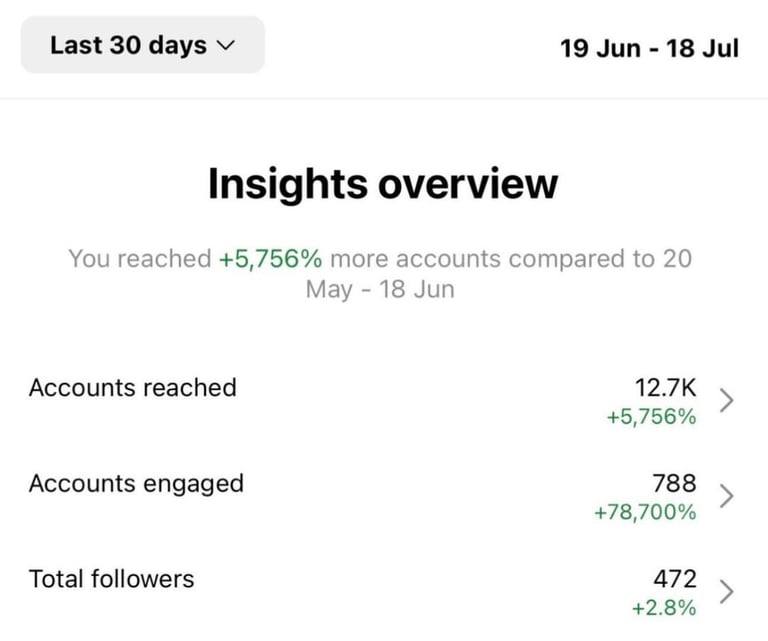Click +5,756% under the 12.7K value
This screenshot has width=768, height=641.
pos(651,417)
